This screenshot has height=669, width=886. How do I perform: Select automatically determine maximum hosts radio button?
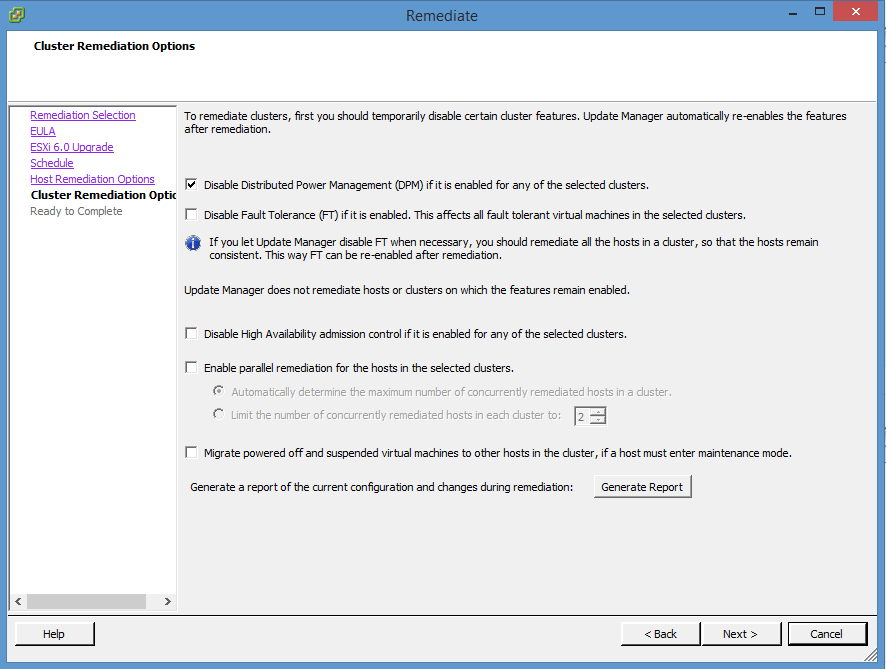pyautogui.click(x=218, y=392)
